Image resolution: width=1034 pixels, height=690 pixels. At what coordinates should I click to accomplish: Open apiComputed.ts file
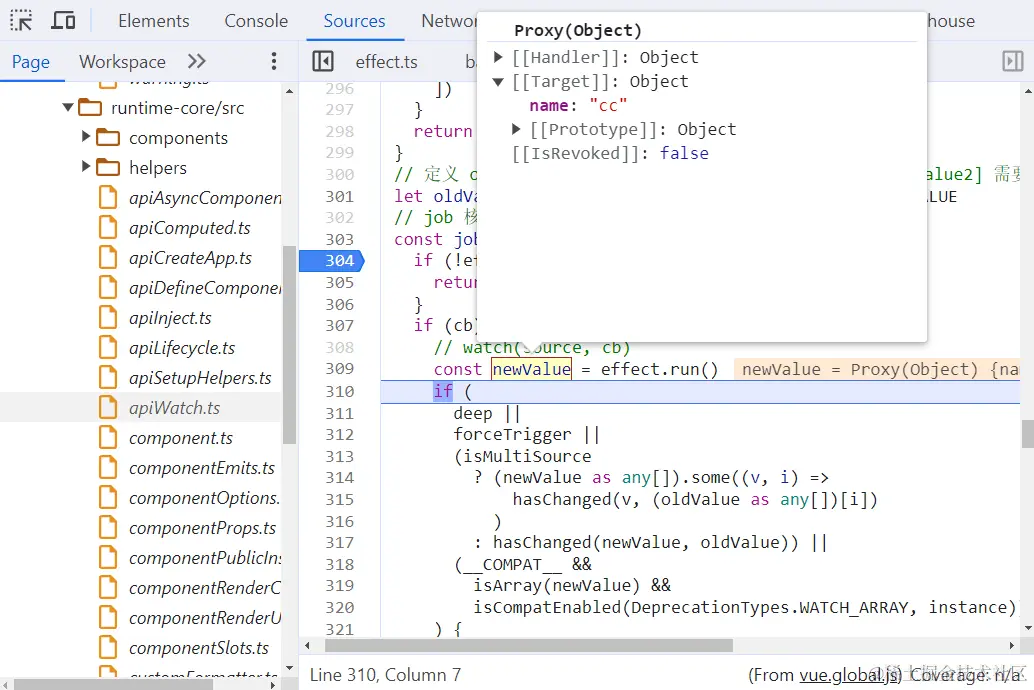pyautogui.click(x=190, y=228)
